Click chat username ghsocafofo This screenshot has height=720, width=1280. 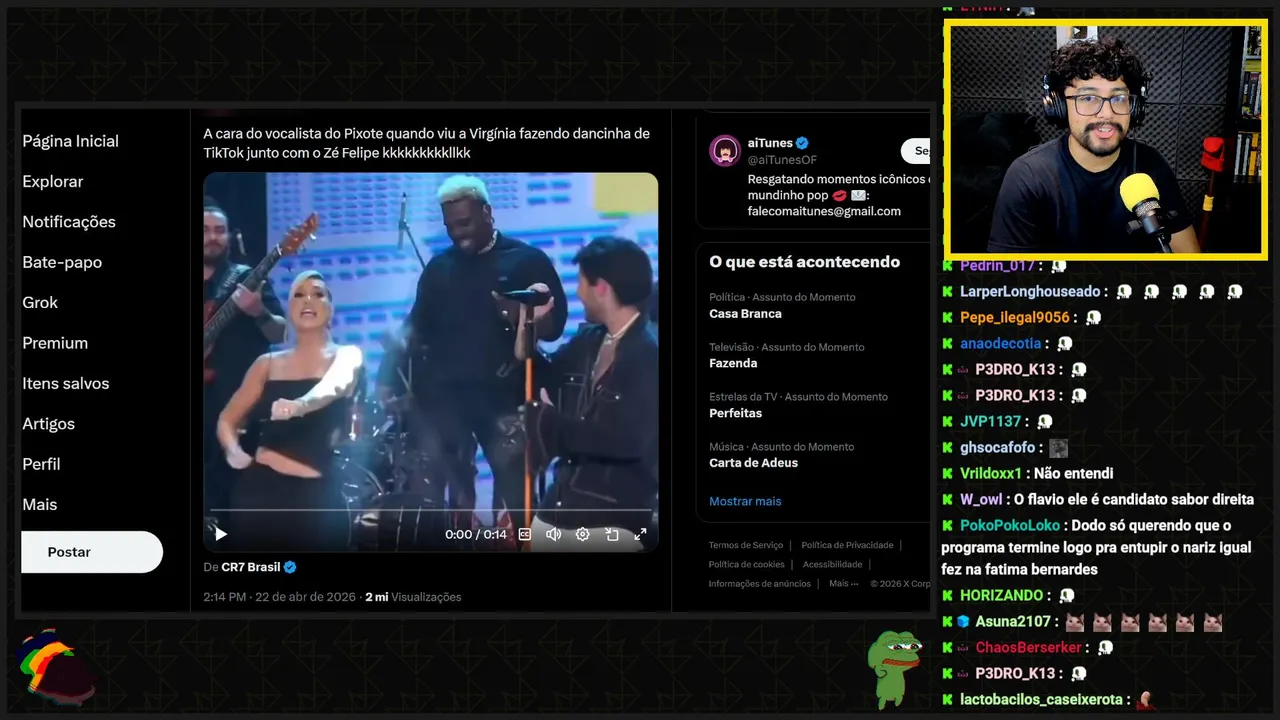[997, 447]
